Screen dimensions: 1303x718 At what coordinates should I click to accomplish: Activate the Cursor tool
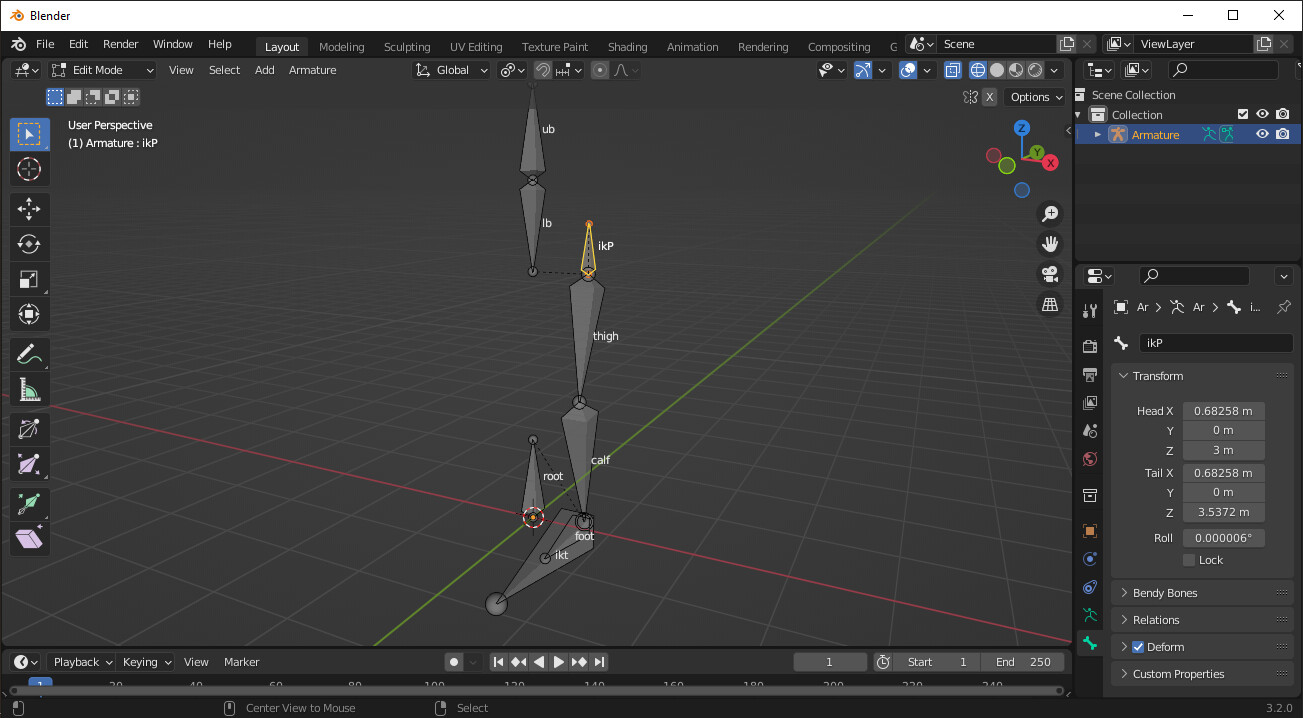pos(29,169)
